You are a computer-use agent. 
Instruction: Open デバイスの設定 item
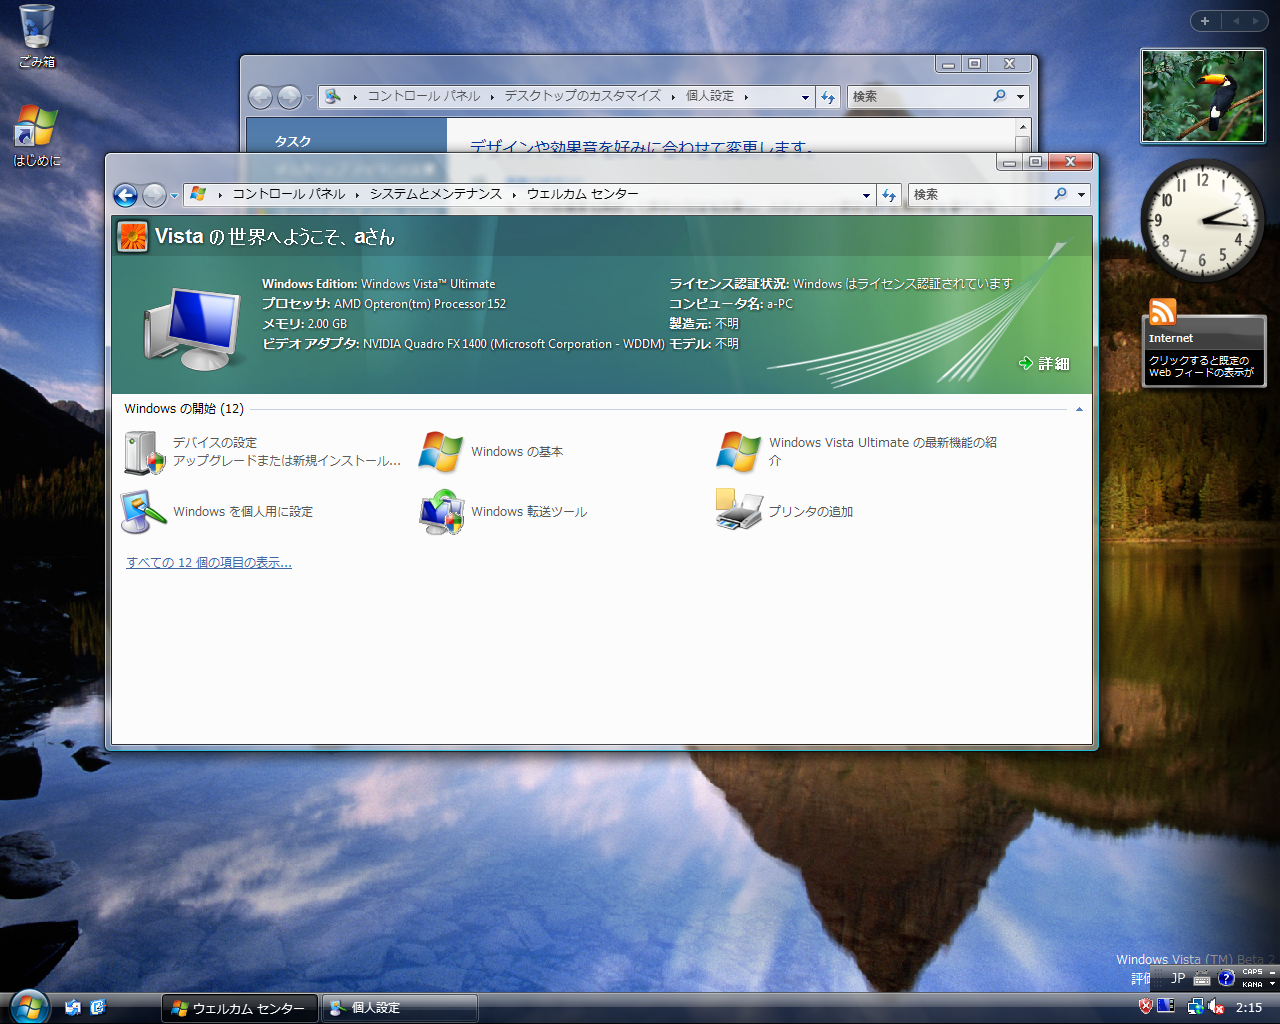coord(262,452)
